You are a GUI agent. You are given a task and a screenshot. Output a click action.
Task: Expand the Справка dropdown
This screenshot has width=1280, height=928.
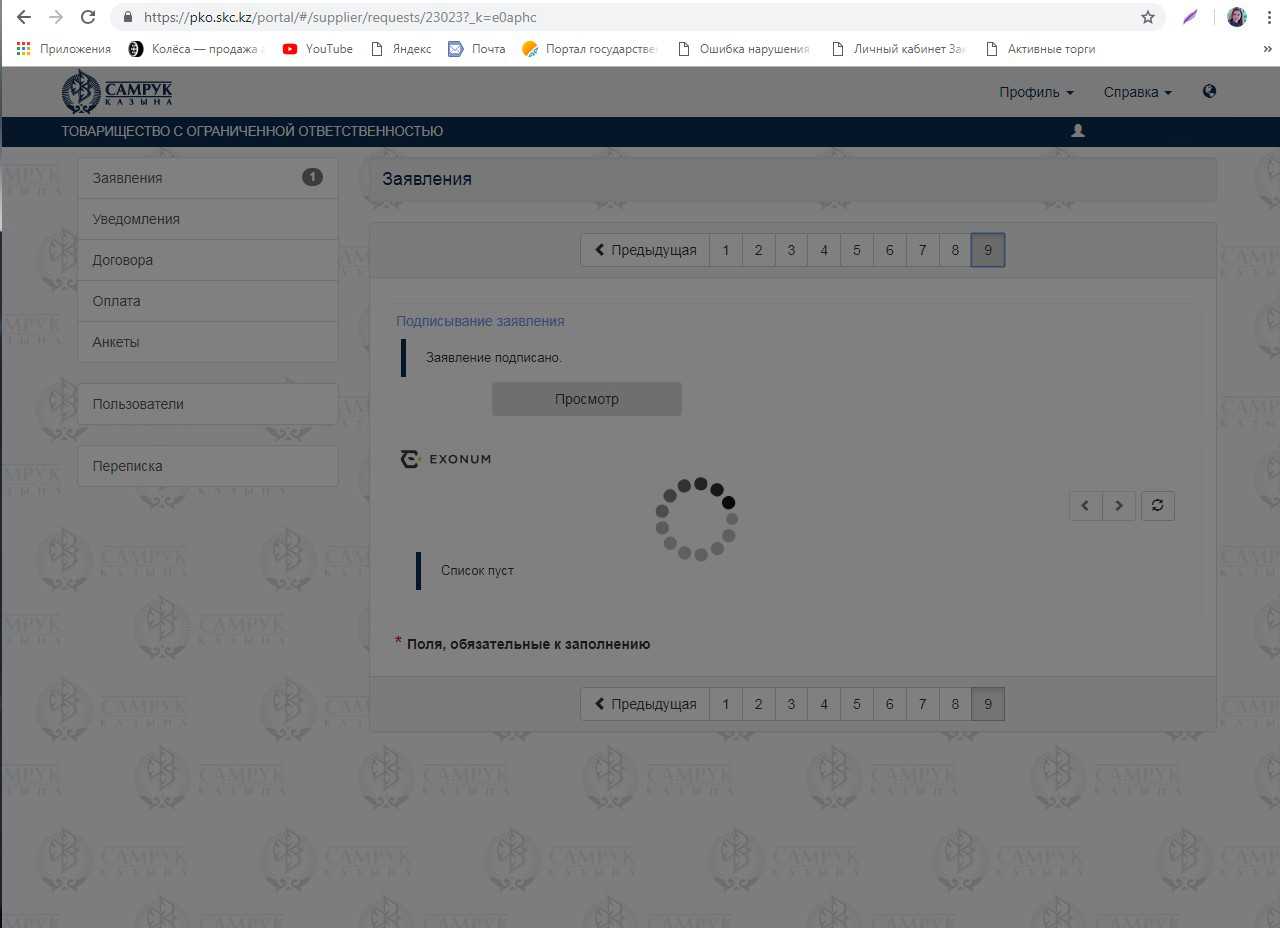pyautogui.click(x=1137, y=92)
